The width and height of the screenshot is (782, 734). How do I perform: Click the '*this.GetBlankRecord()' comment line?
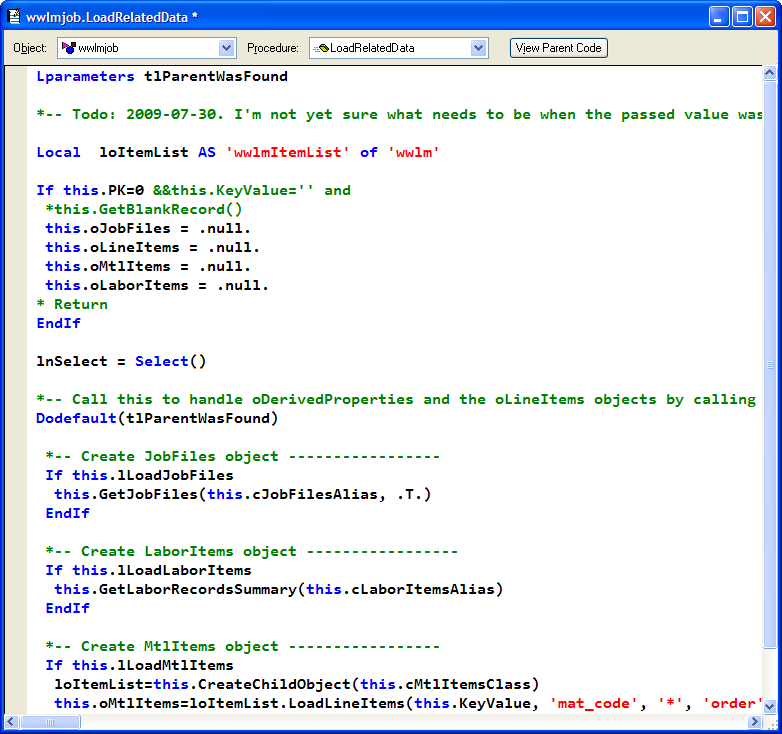[x=144, y=209]
